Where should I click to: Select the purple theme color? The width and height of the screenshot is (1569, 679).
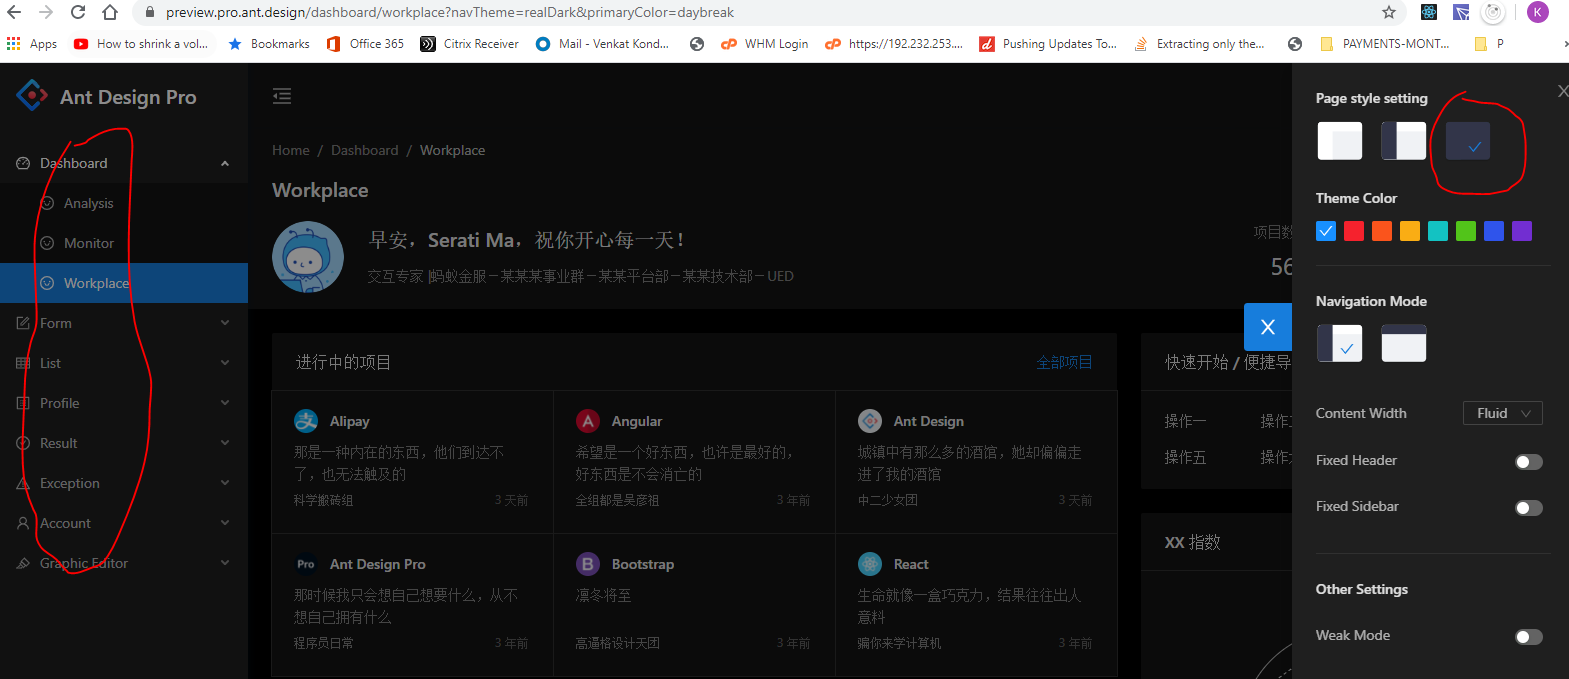[x=1522, y=231]
